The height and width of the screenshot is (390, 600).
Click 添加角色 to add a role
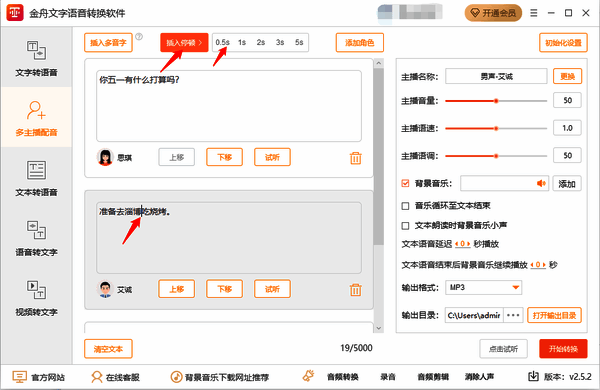[360, 42]
